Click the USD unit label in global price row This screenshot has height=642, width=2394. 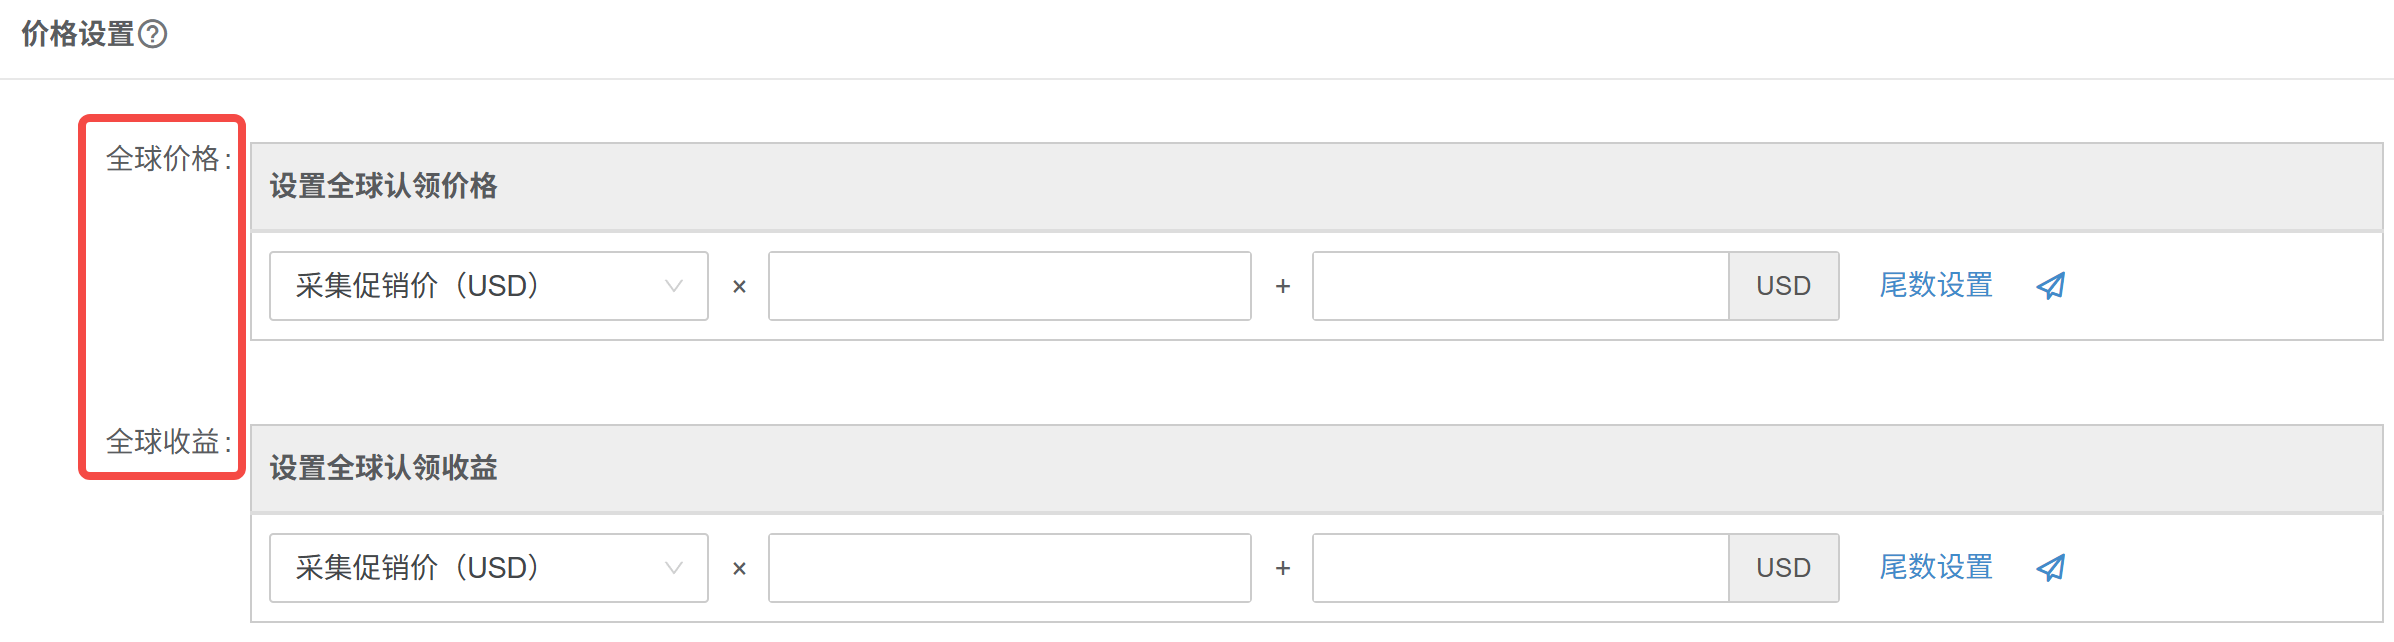point(1783,286)
